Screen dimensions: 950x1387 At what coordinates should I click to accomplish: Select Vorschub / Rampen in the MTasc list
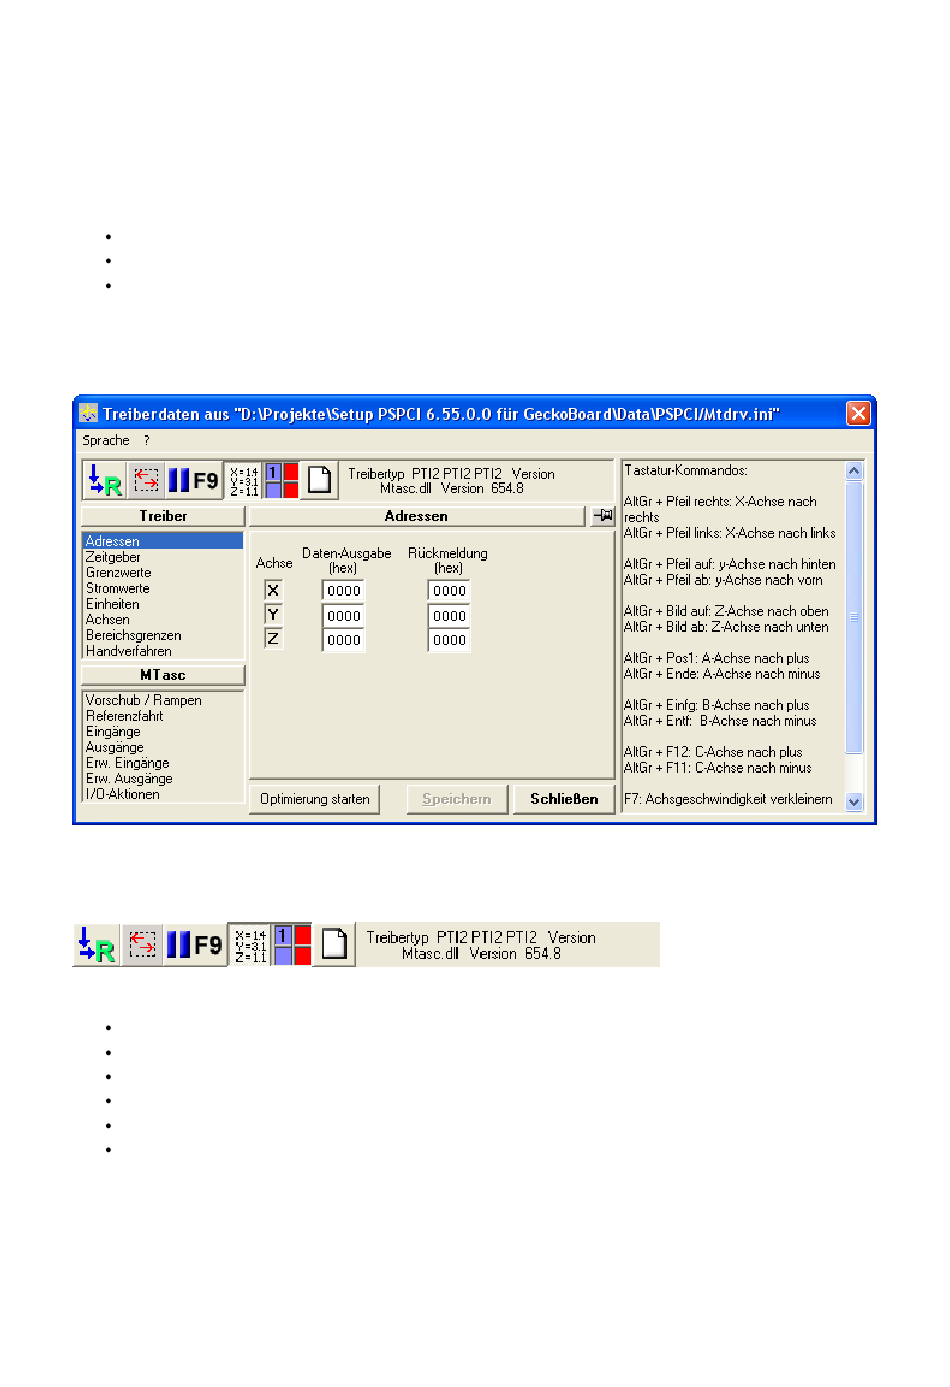pos(163,700)
